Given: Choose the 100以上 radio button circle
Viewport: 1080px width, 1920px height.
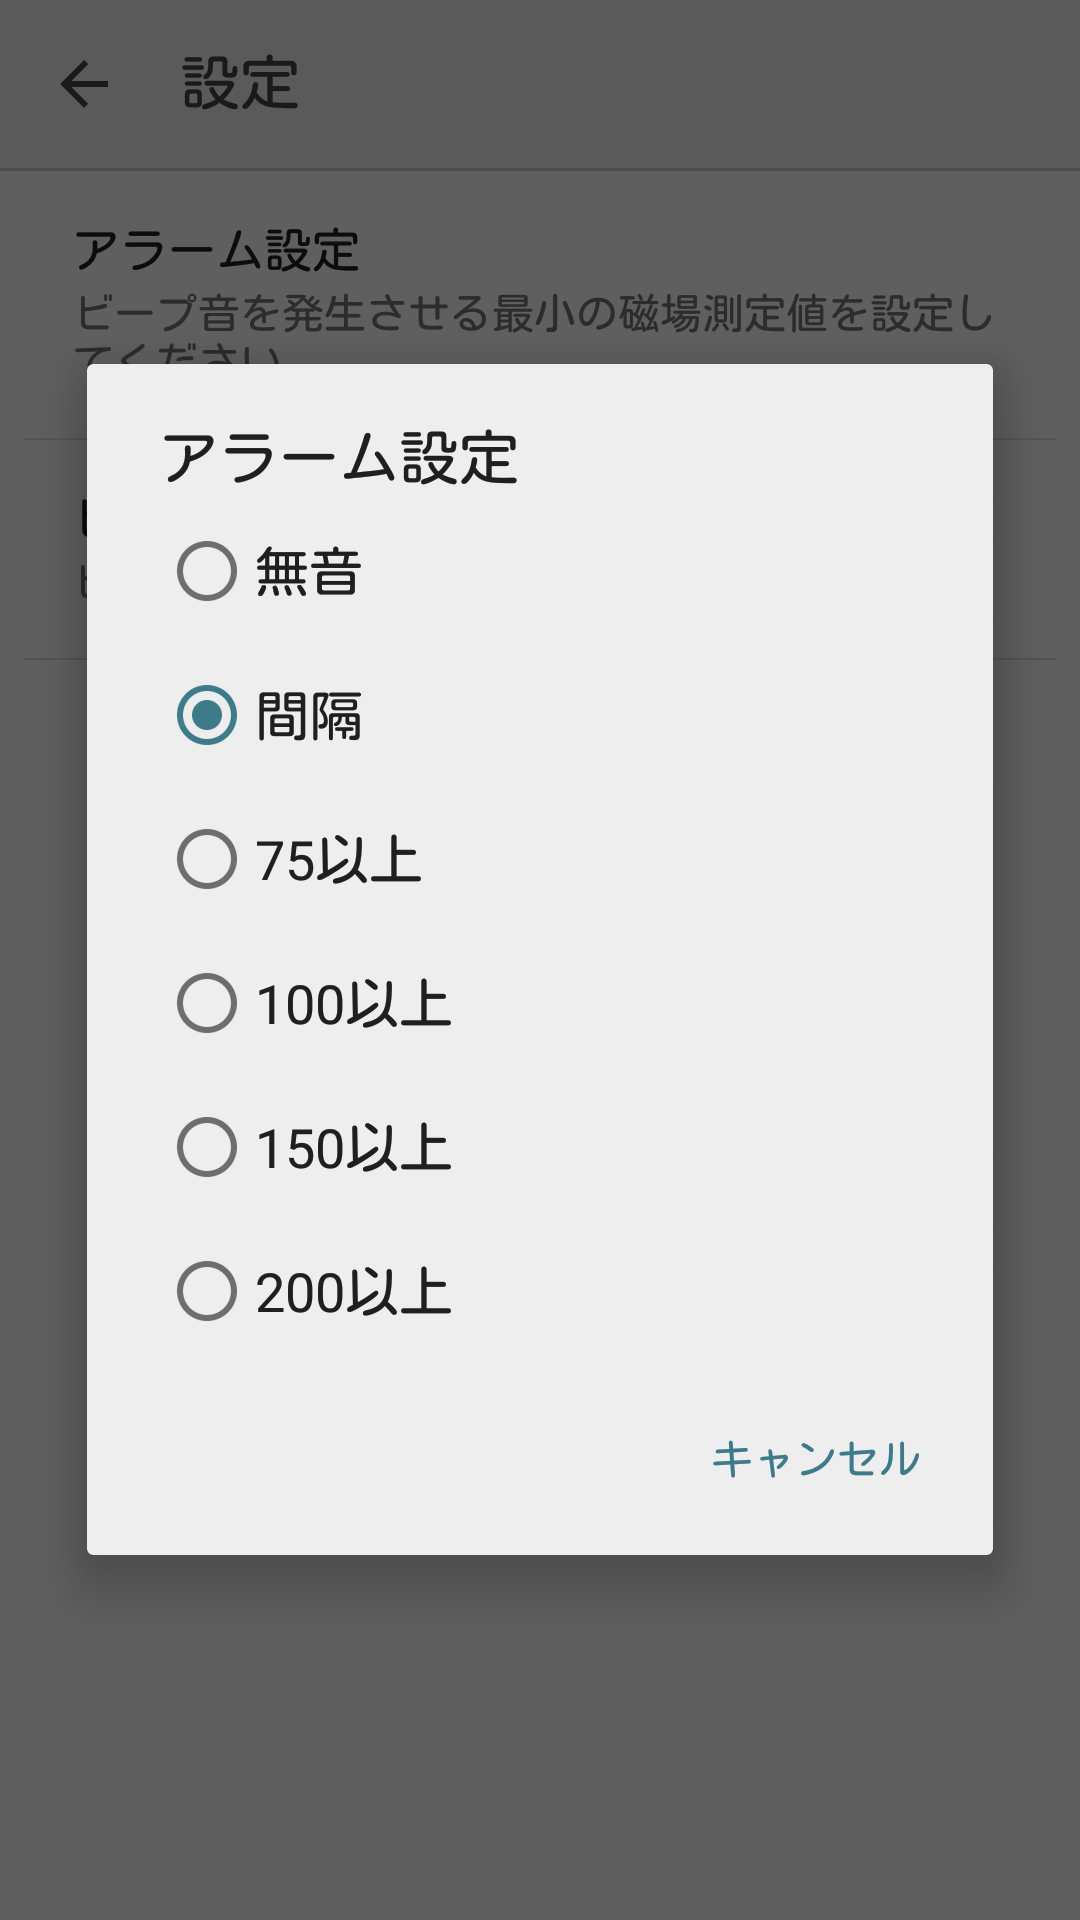Looking at the screenshot, I should click(207, 1003).
